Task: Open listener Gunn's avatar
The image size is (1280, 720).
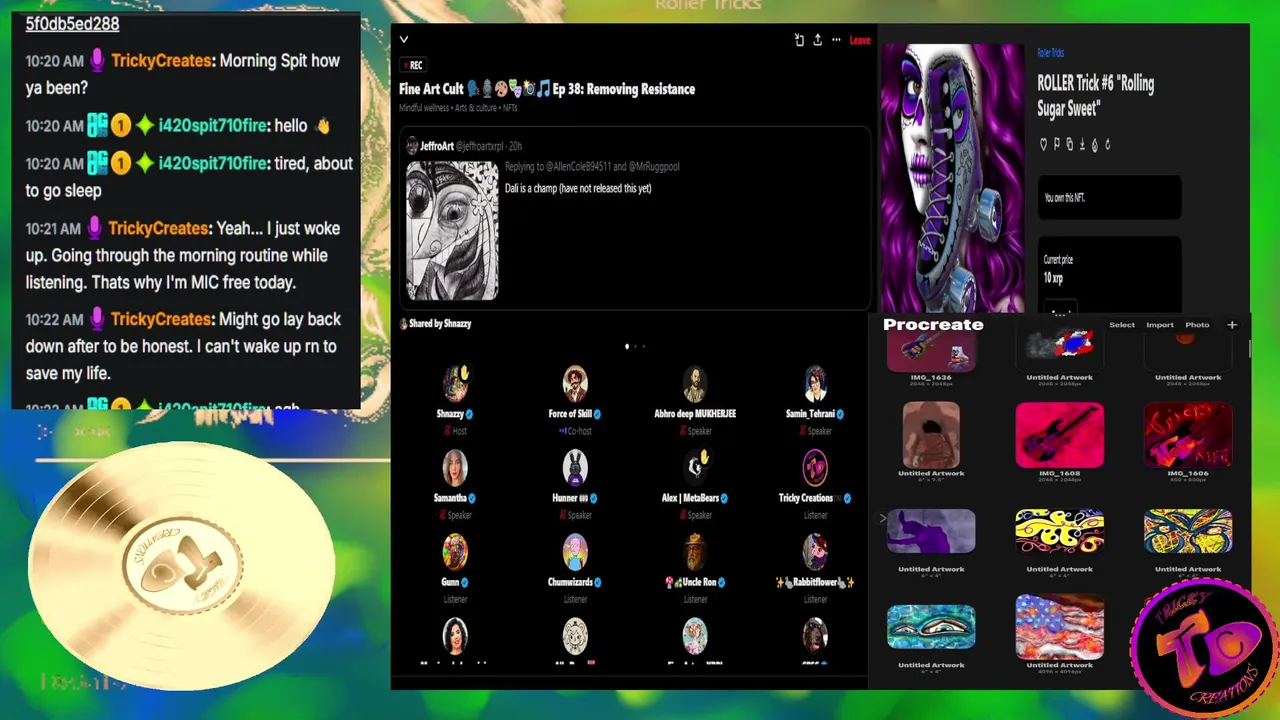Action: pos(455,552)
